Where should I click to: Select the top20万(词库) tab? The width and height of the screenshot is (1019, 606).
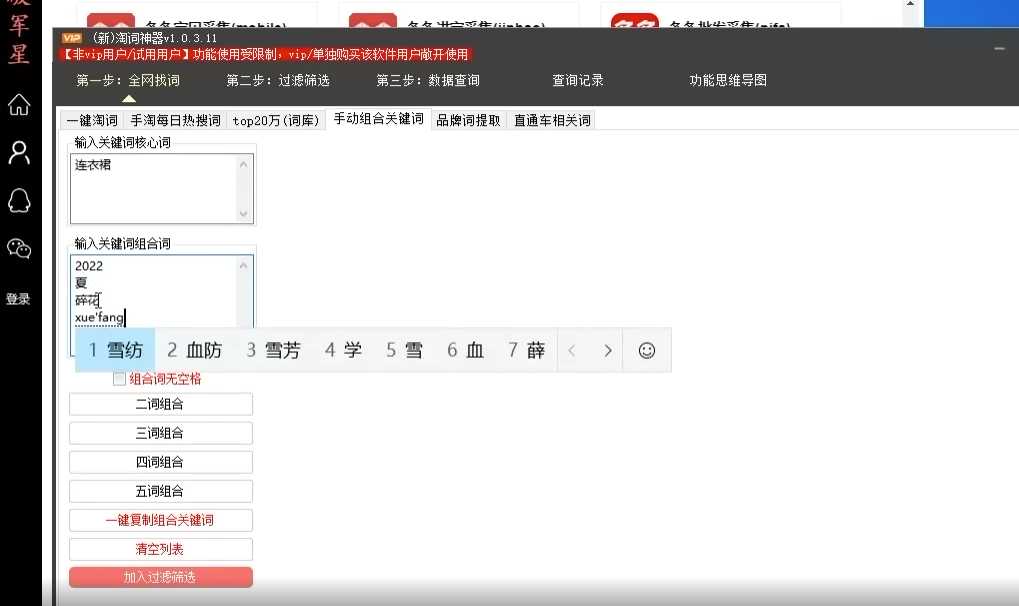coord(276,120)
